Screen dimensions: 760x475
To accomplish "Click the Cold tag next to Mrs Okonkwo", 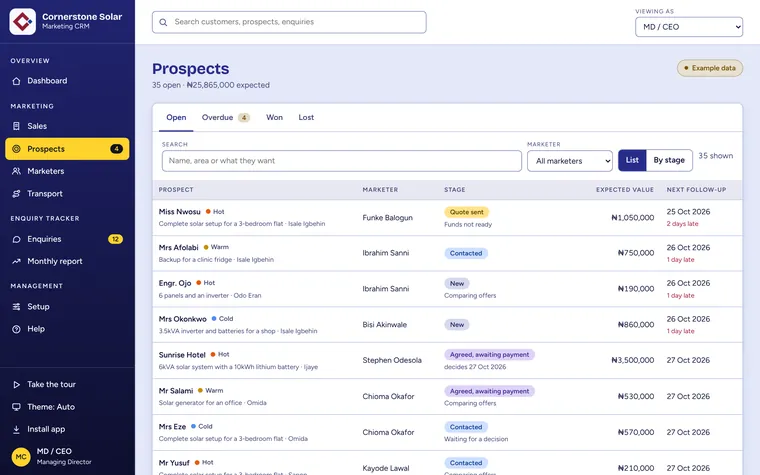I will pos(222,319).
